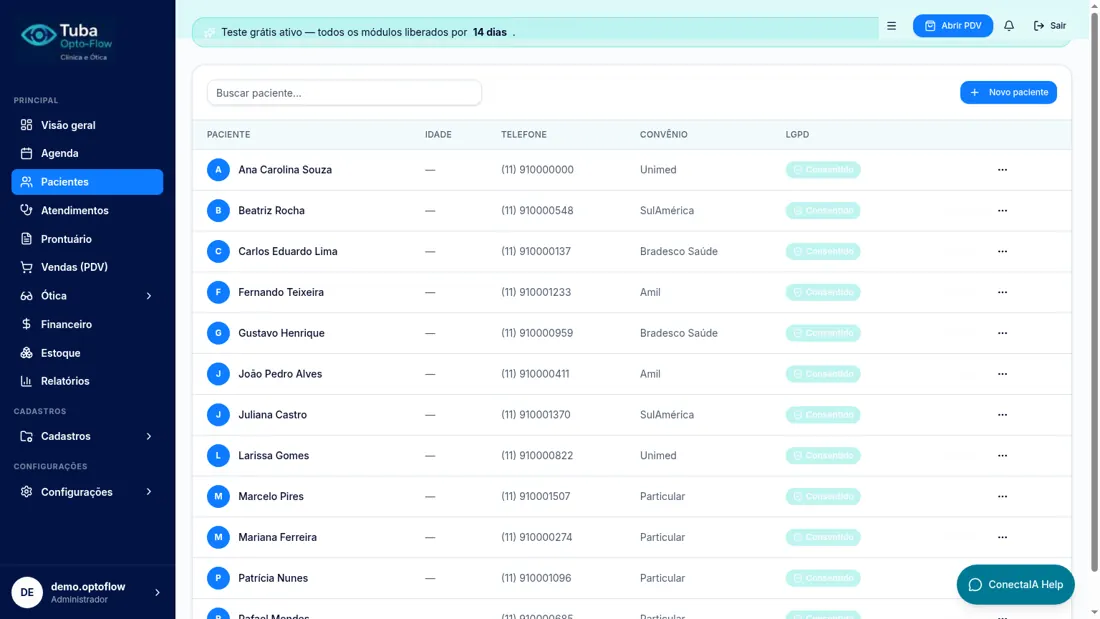The image size is (1100, 619).
Task: Select patient name Patricia Nunes
Action: click(273, 578)
